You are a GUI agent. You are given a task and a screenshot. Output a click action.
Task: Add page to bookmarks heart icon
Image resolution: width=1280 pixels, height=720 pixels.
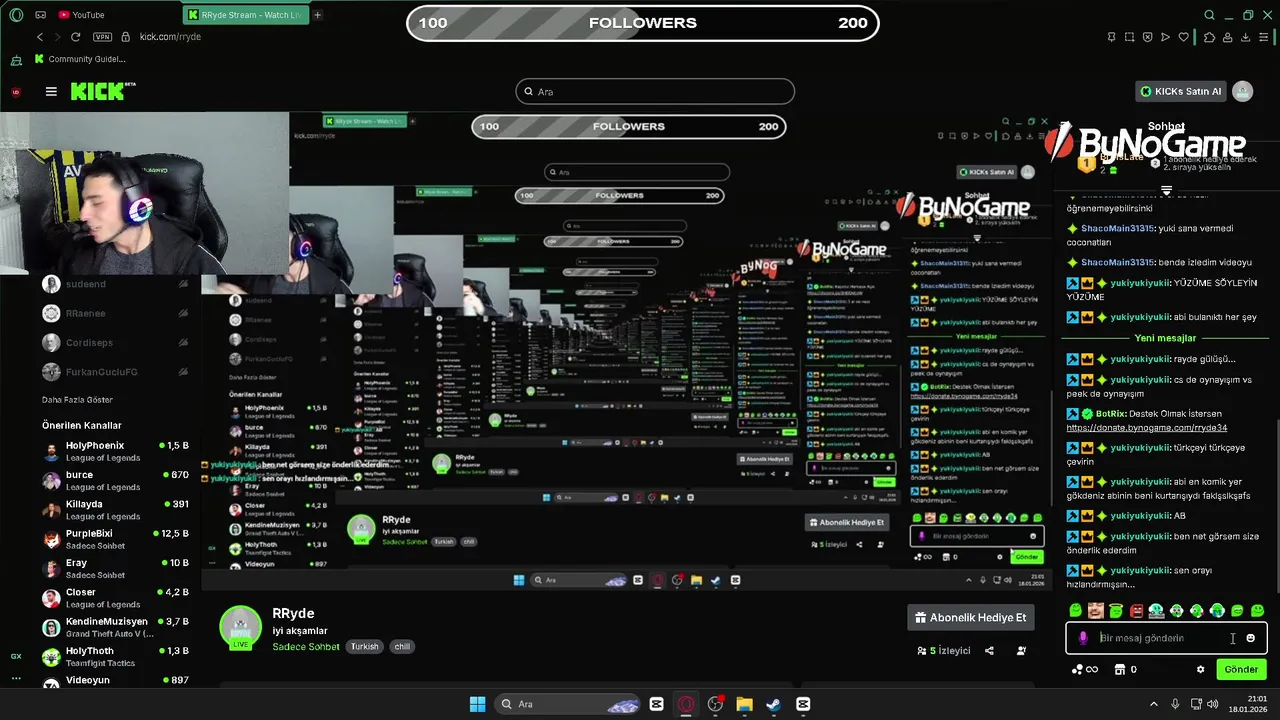click(x=1184, y=37)
